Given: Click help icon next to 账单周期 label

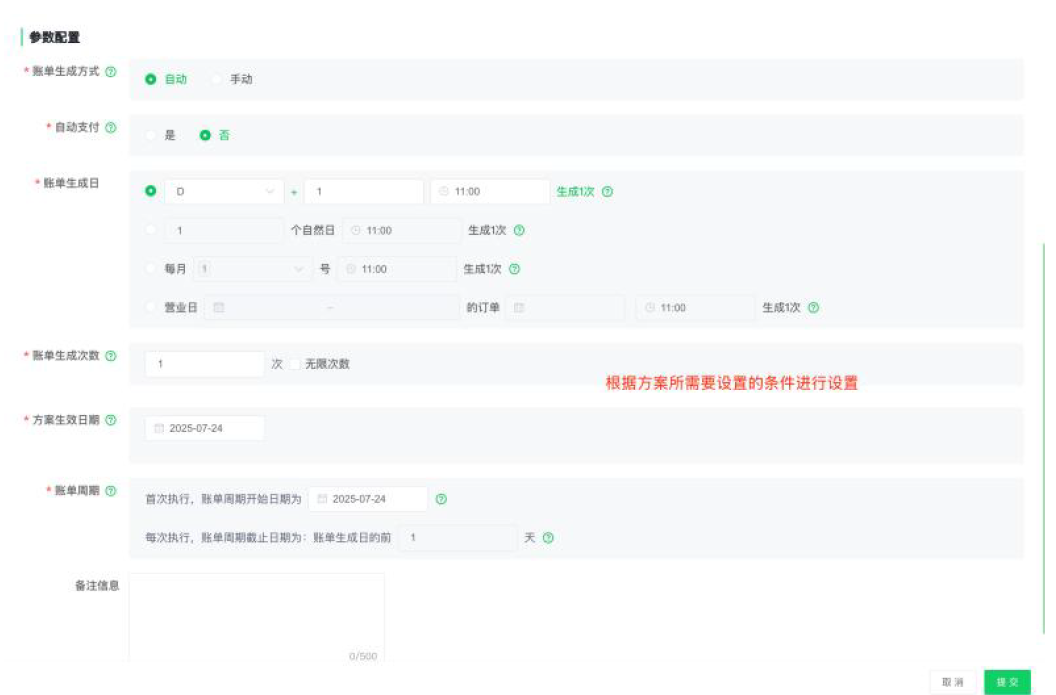Looking at the screenshot, I should 110,491.
